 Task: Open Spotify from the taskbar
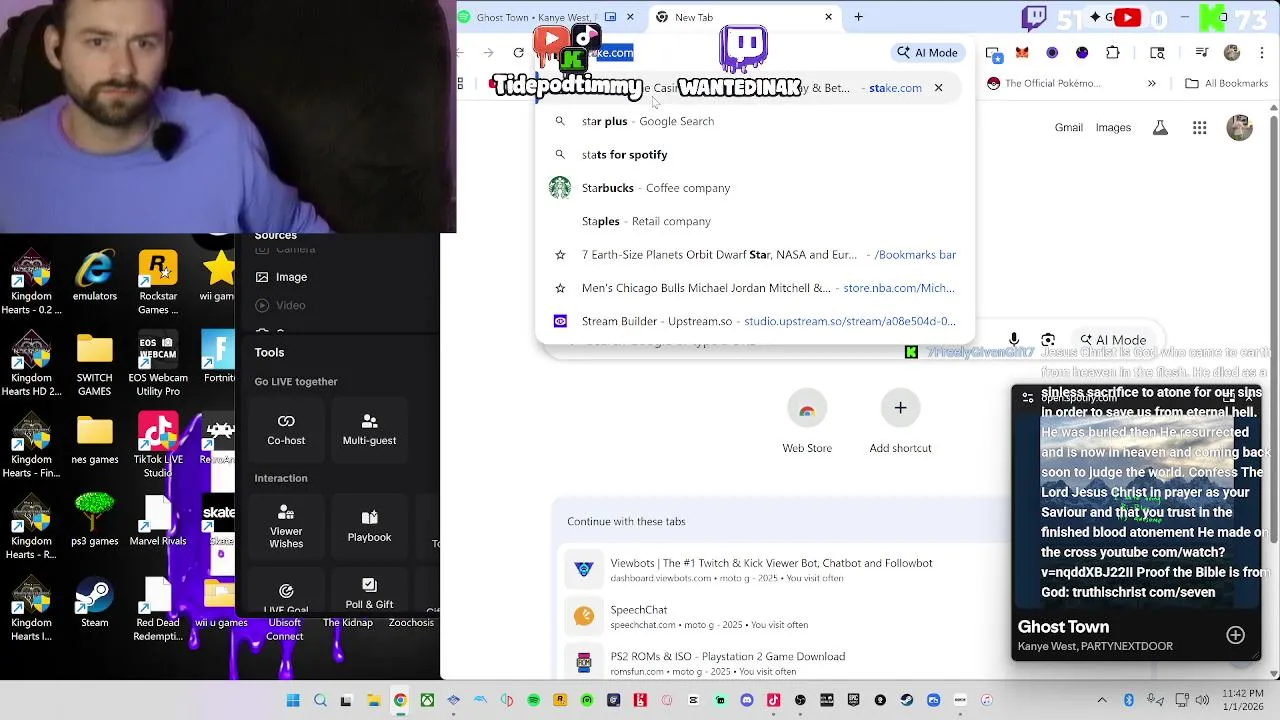tap(533, 700)
